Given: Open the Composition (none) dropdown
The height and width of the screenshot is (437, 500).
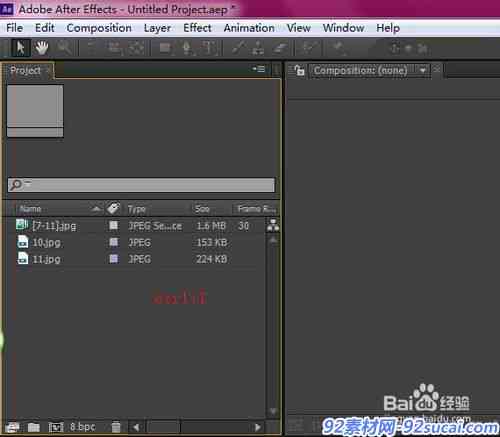Looking at the screenshot, I should point(370,71).
